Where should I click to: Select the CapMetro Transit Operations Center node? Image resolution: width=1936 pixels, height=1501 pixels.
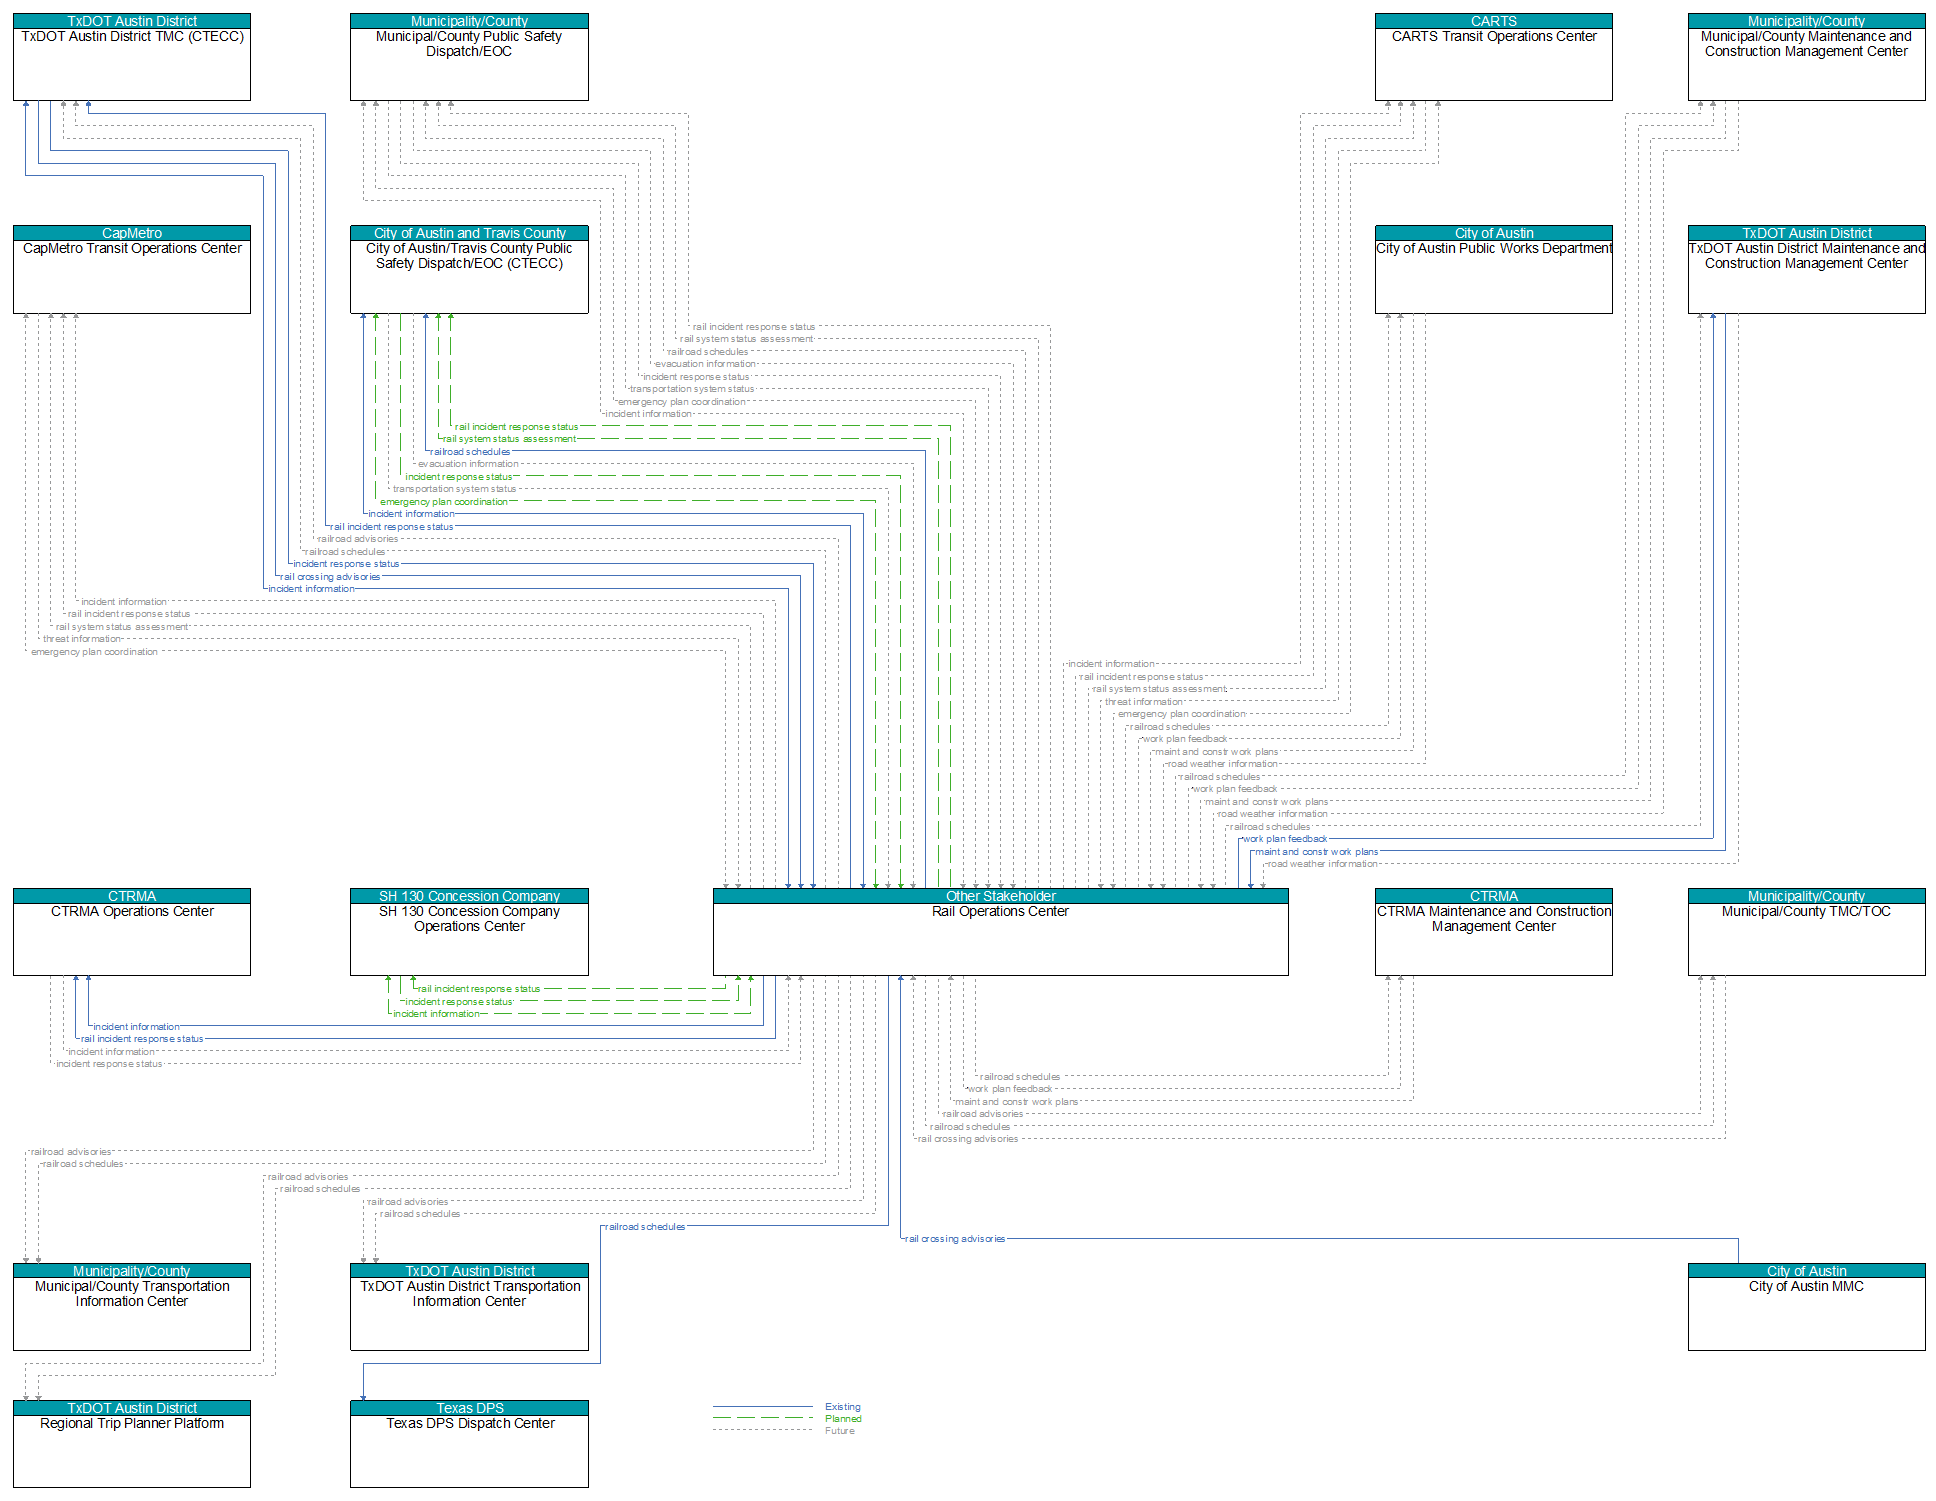[132, 269]
